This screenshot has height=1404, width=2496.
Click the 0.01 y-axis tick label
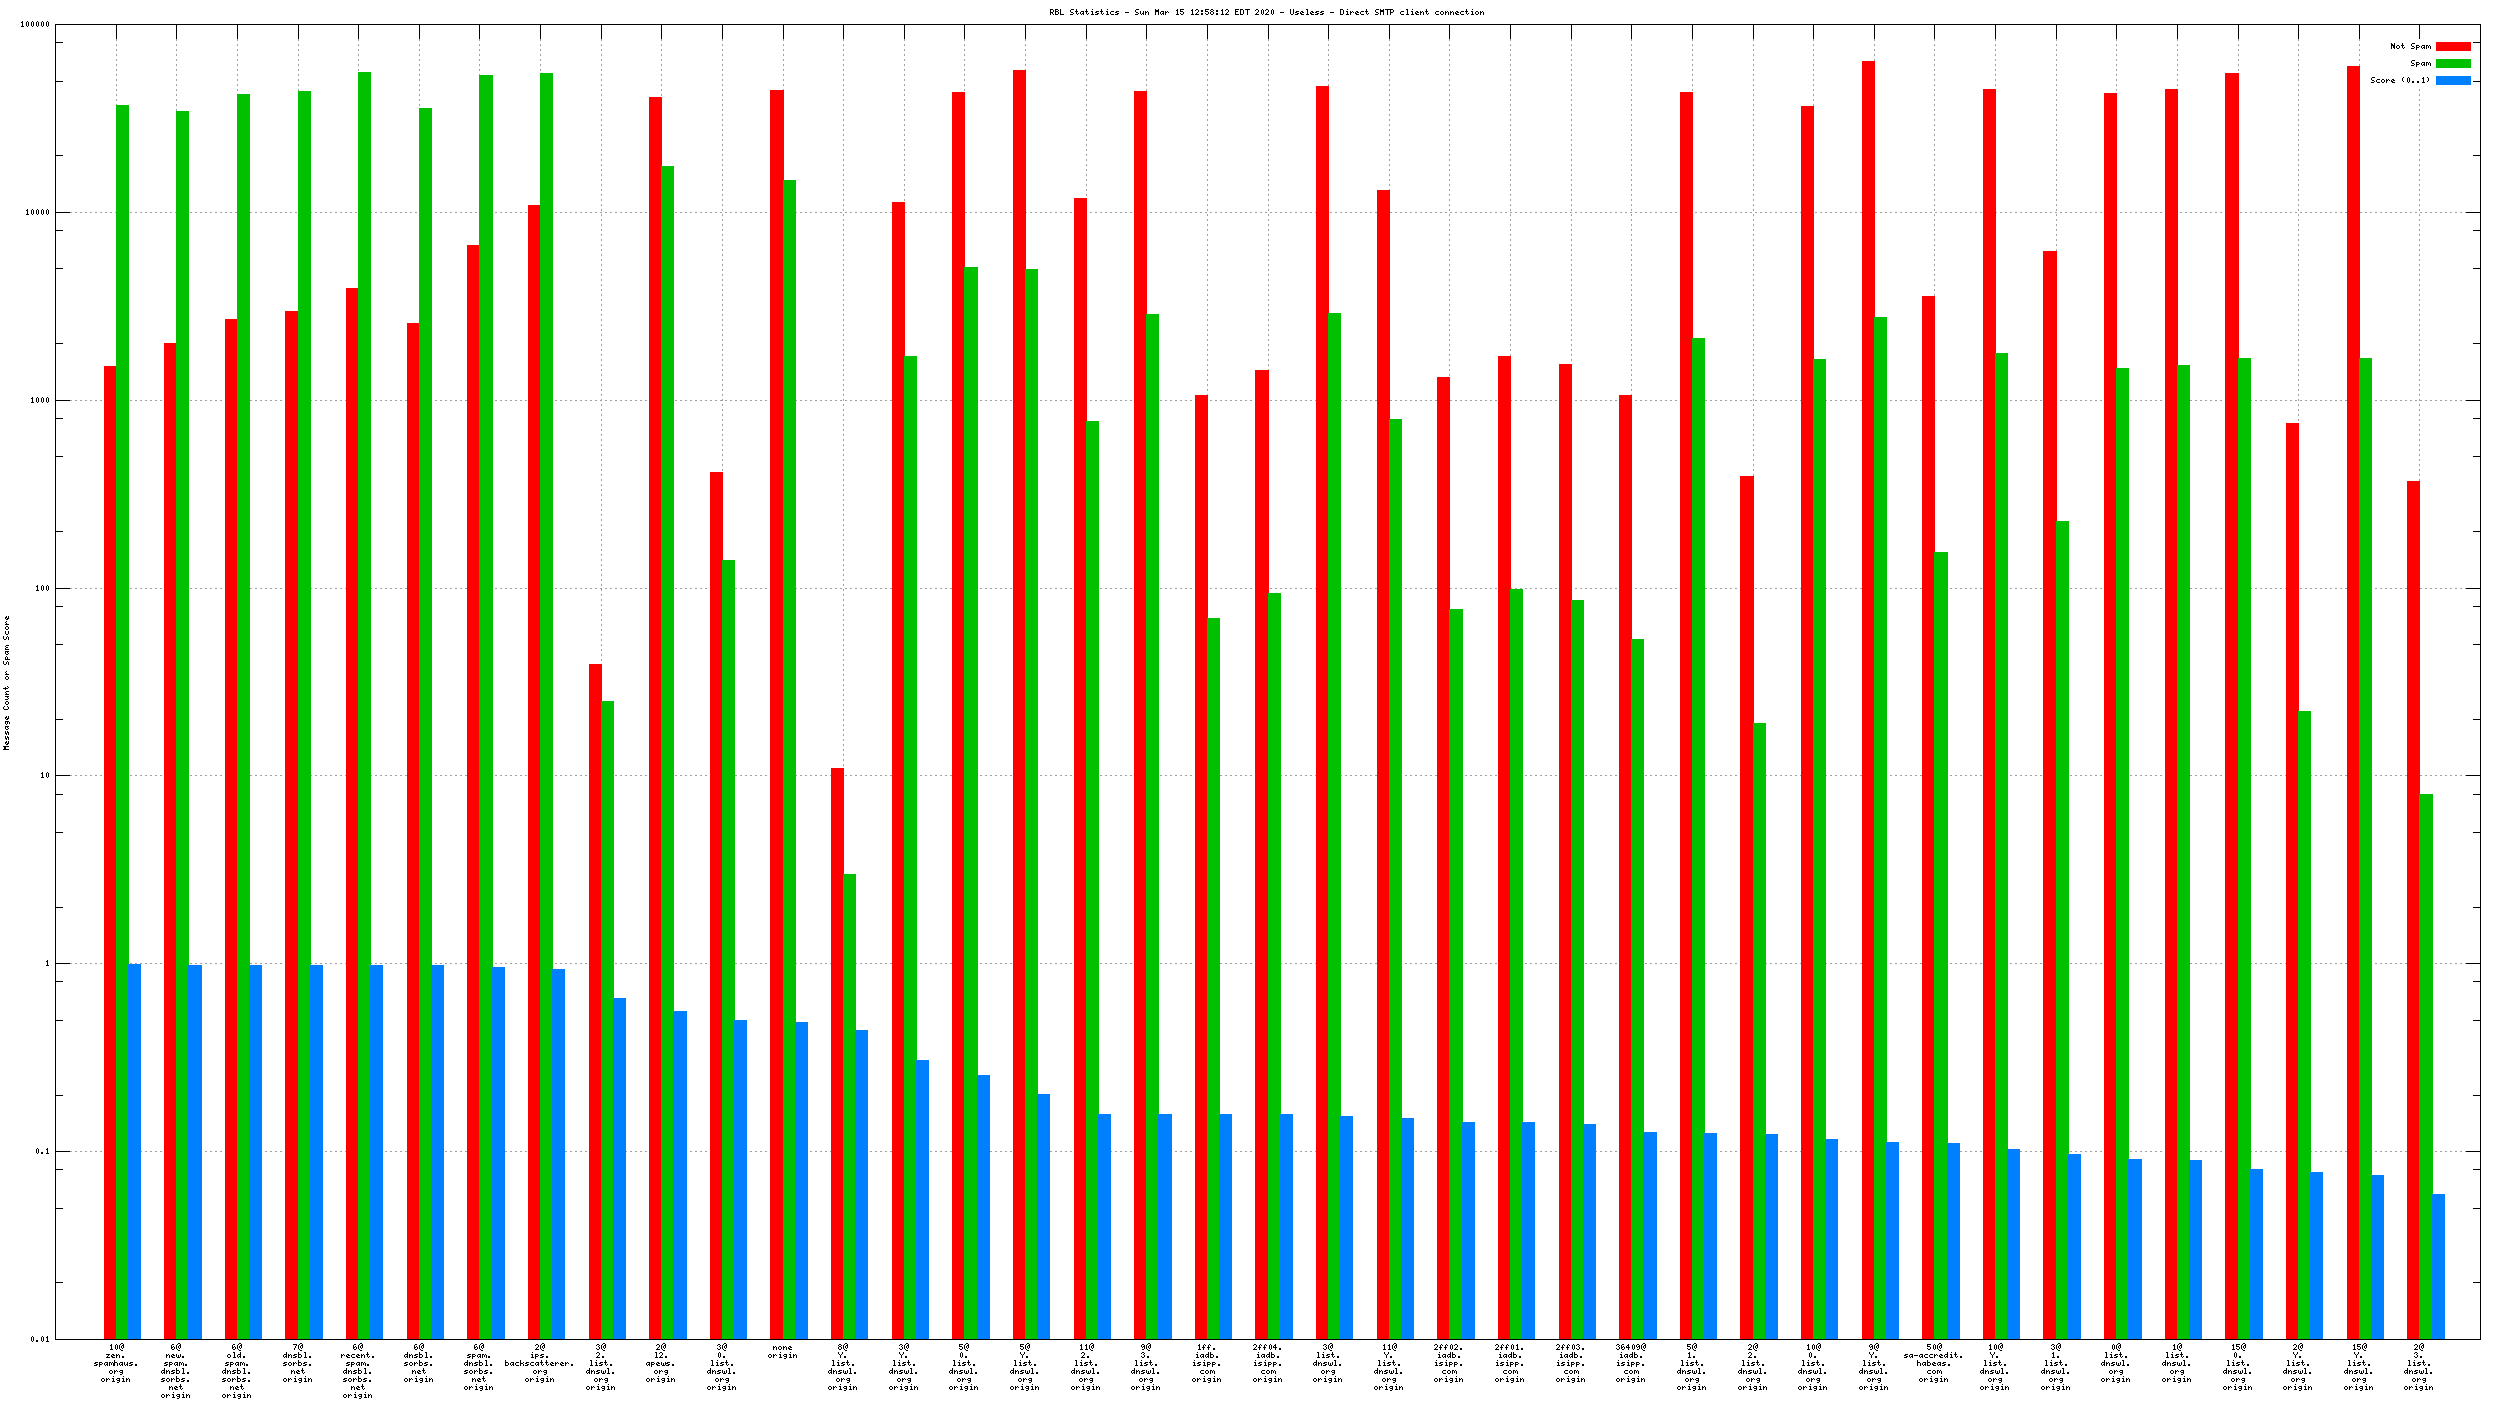click(39, 1339)
